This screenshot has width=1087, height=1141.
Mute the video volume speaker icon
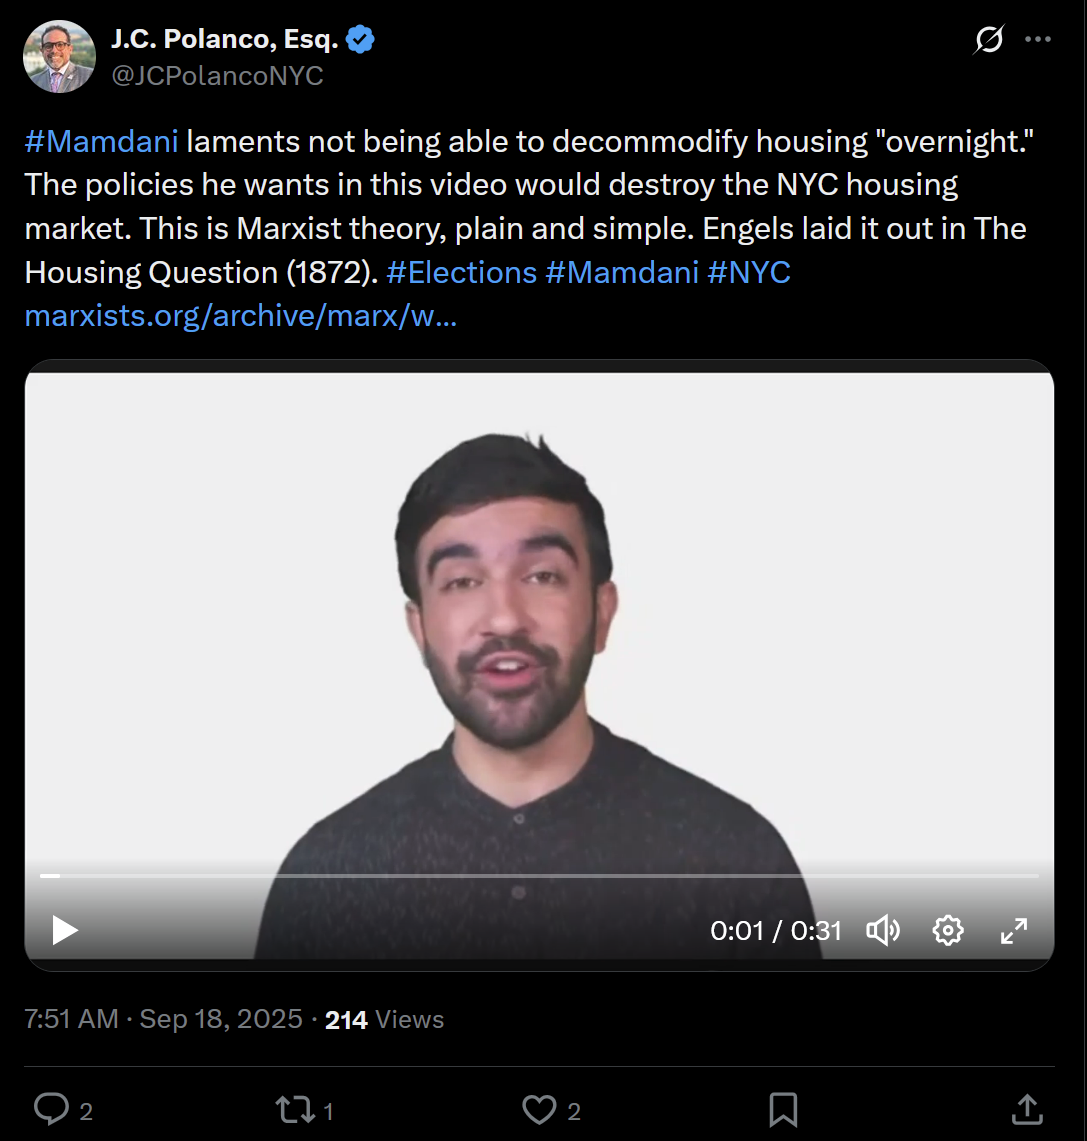(x=883, y=931)
